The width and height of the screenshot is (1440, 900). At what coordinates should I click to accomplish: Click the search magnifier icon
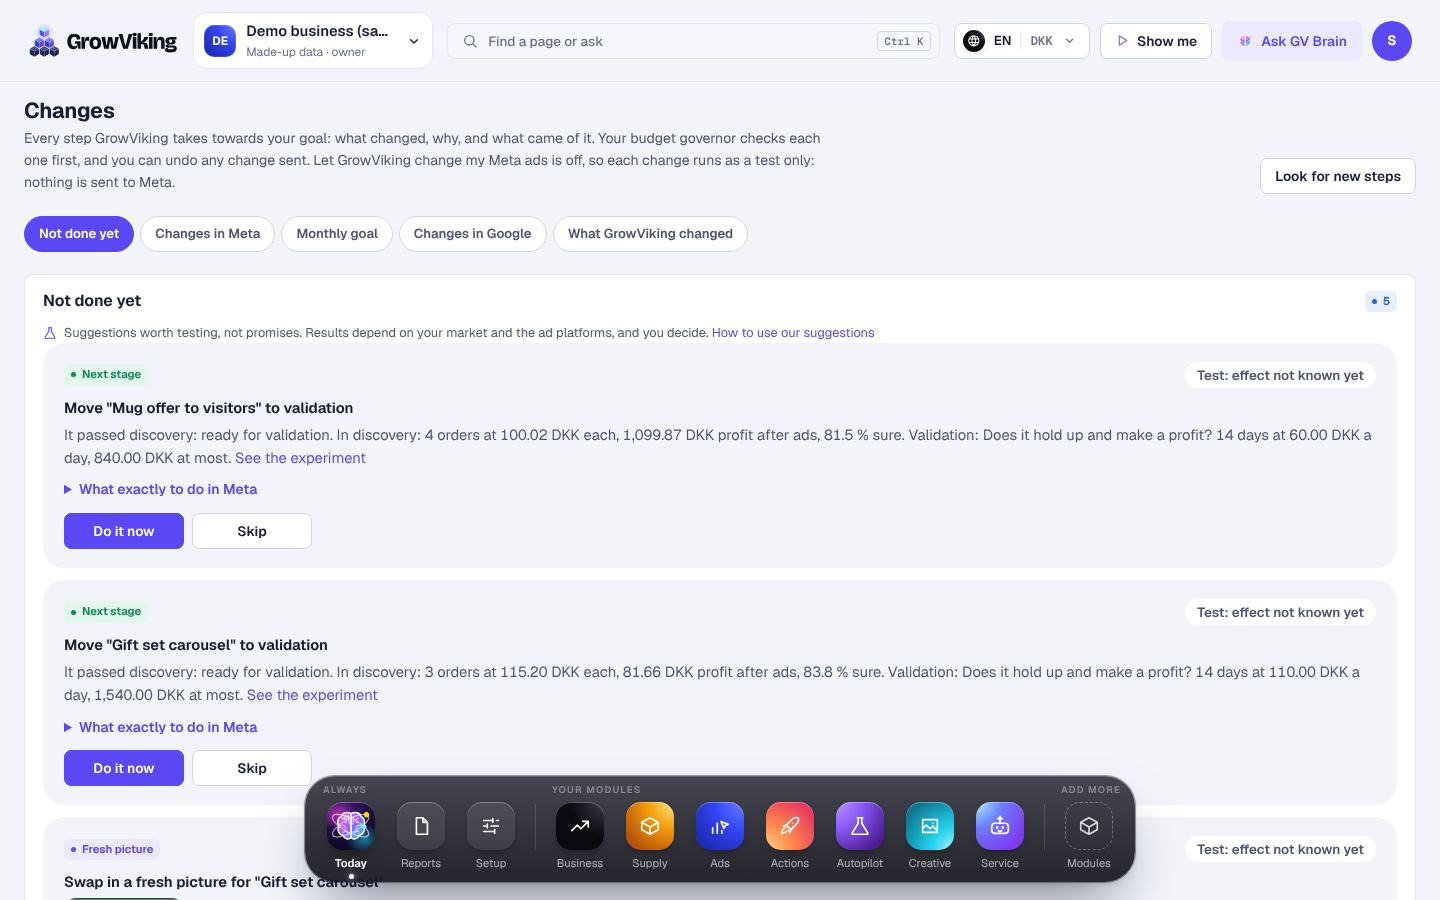[470, 41]
